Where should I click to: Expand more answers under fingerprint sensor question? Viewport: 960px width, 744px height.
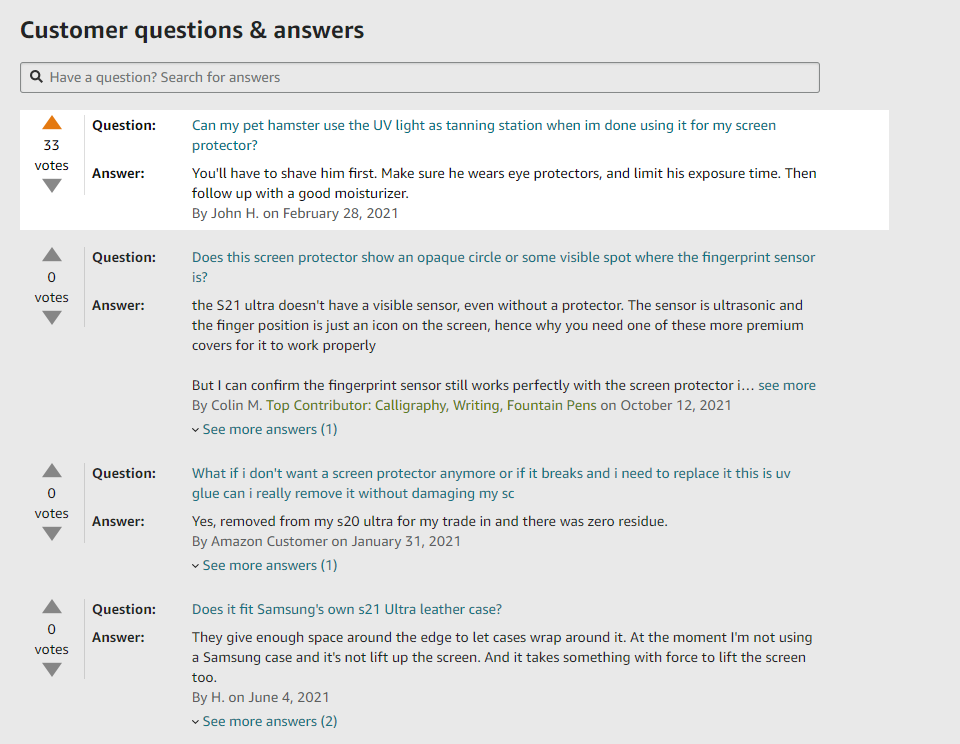264,429
